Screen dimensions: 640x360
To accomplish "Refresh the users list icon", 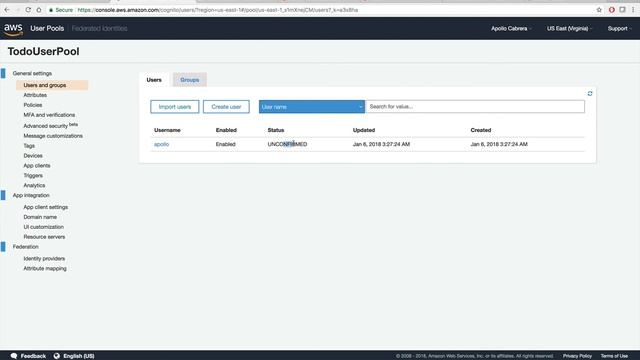I will pyautogui.click(x=590, y=93).
